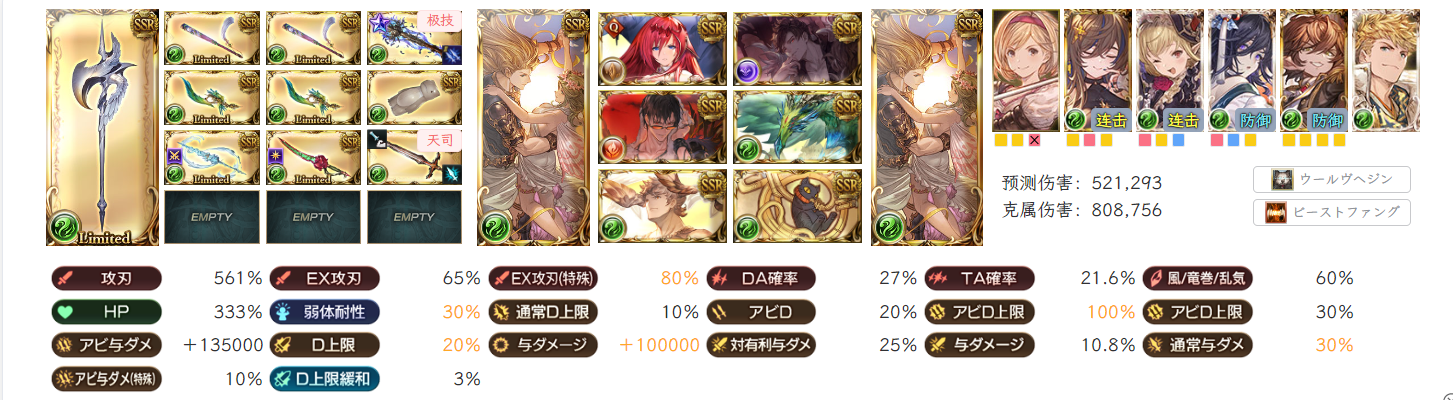Click the D上限緩和 stat badge

click(324, 379)
